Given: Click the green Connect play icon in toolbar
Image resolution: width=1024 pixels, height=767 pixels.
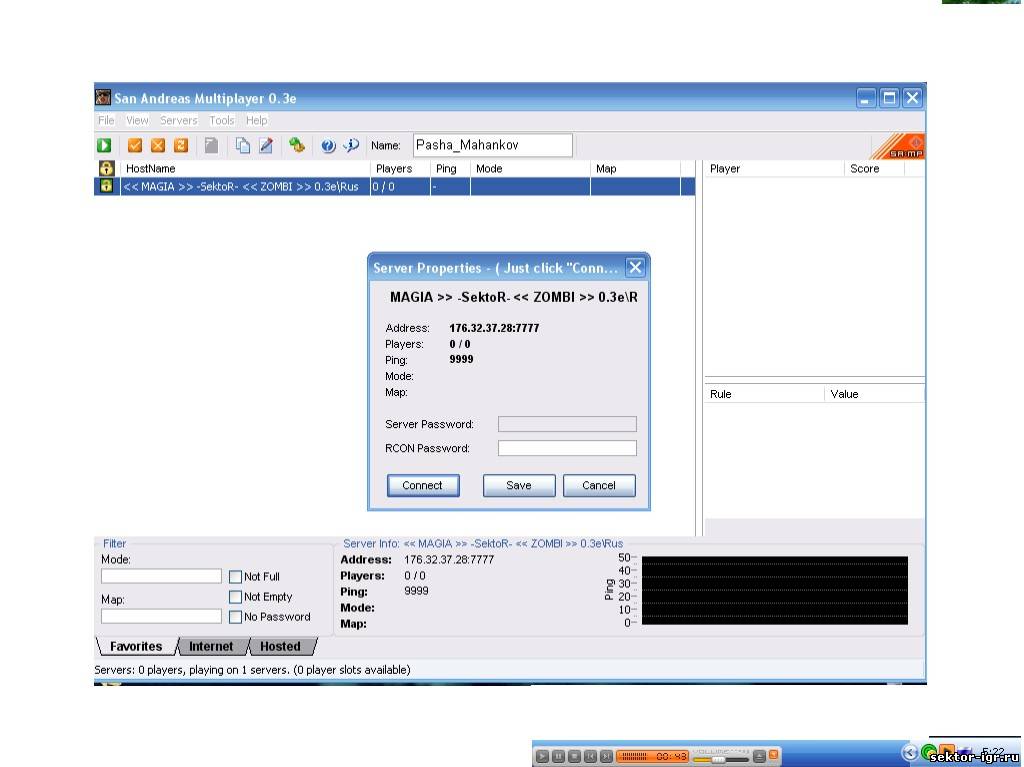Looking at the screenshot, I should point(104,145).
